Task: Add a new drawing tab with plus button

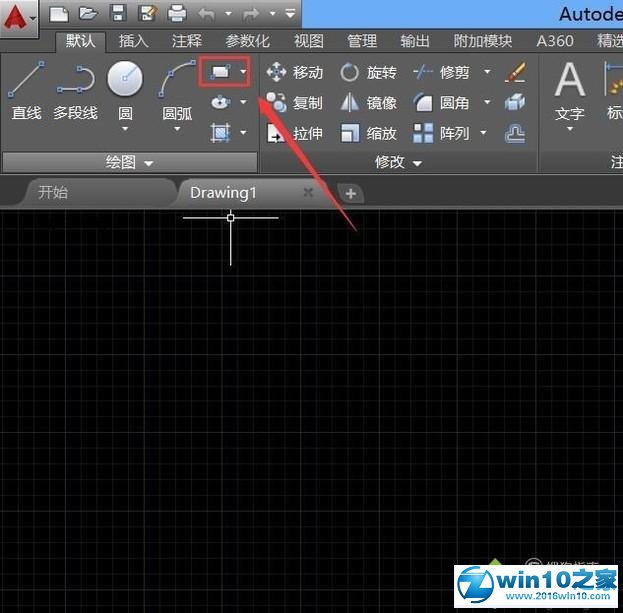Action: tap(350, 193)
